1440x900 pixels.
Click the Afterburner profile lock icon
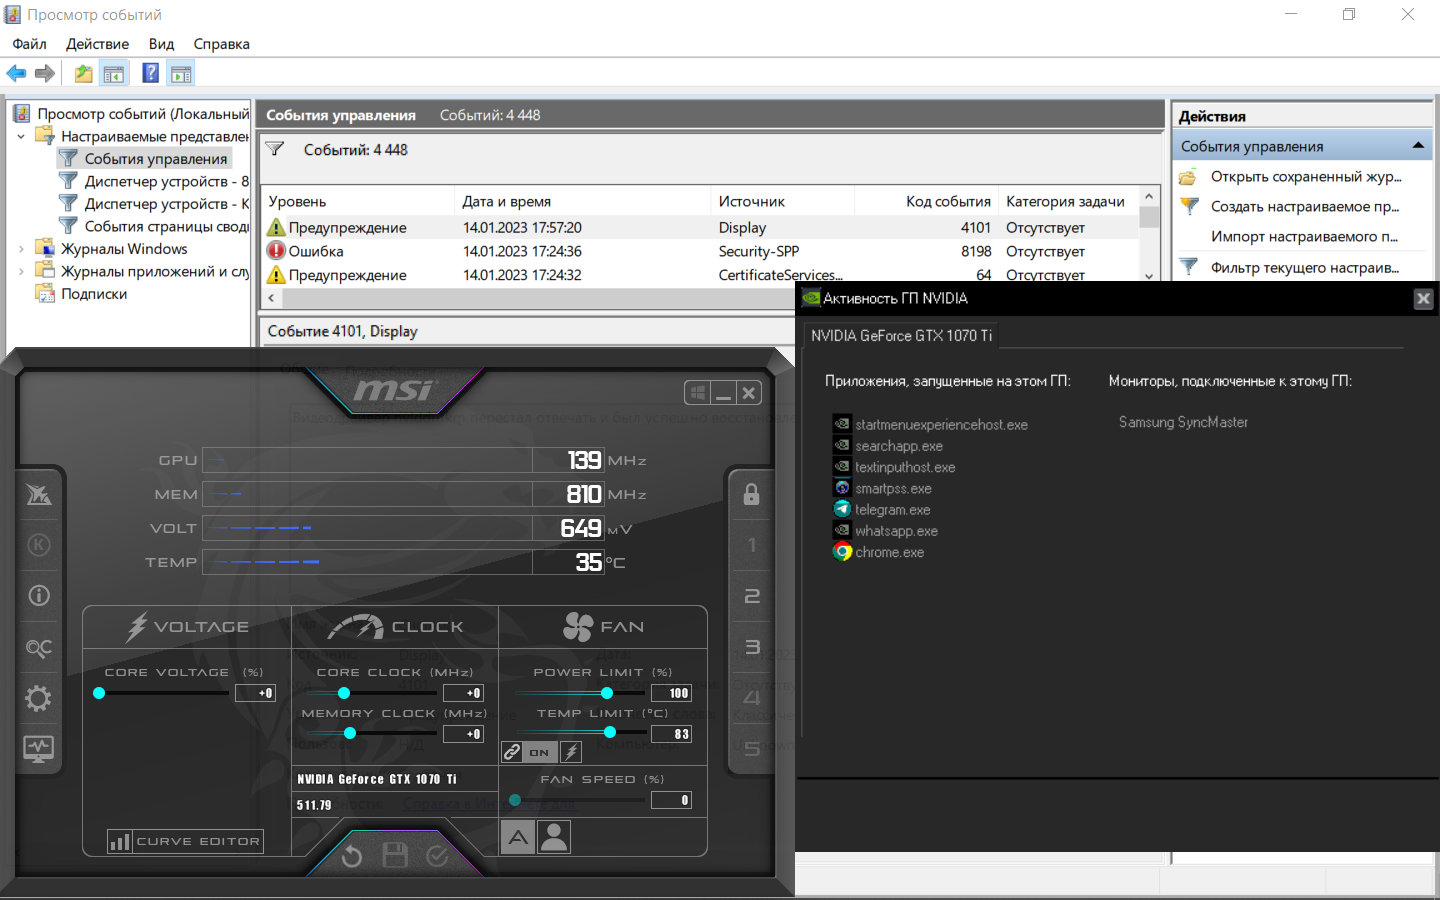pos(752,494)
